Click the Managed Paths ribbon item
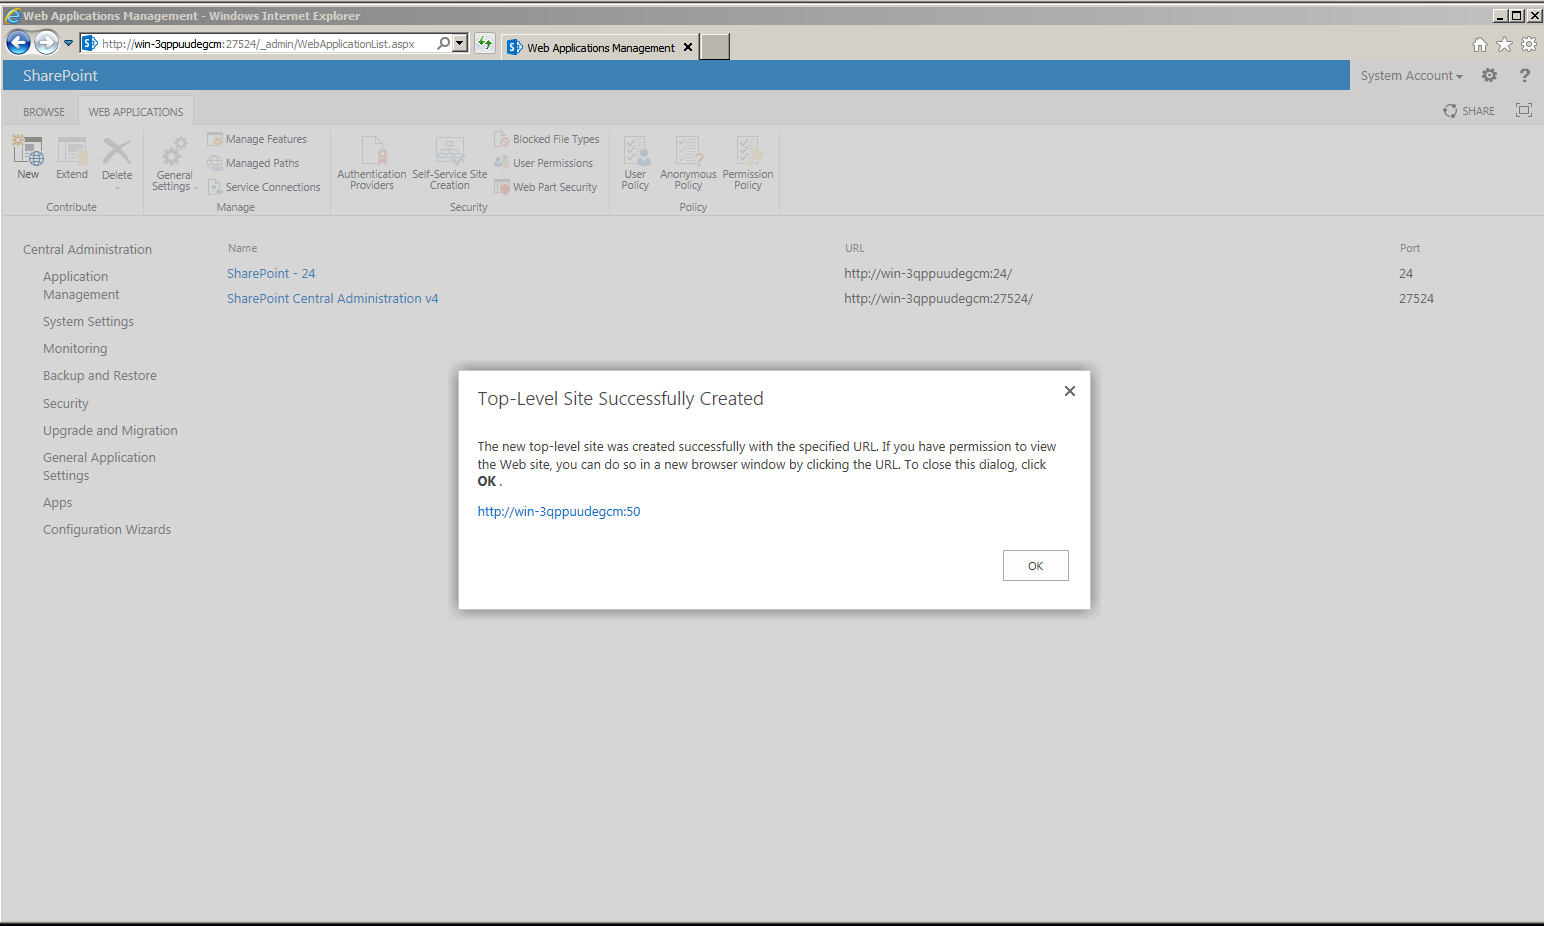 [253, 163]
